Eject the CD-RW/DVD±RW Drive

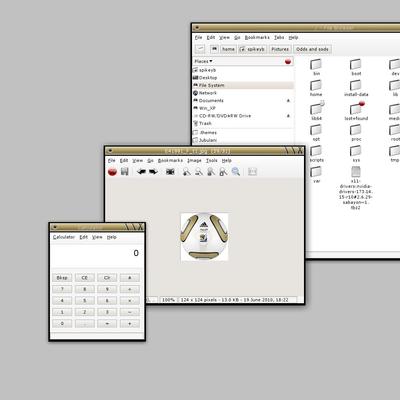288,116
